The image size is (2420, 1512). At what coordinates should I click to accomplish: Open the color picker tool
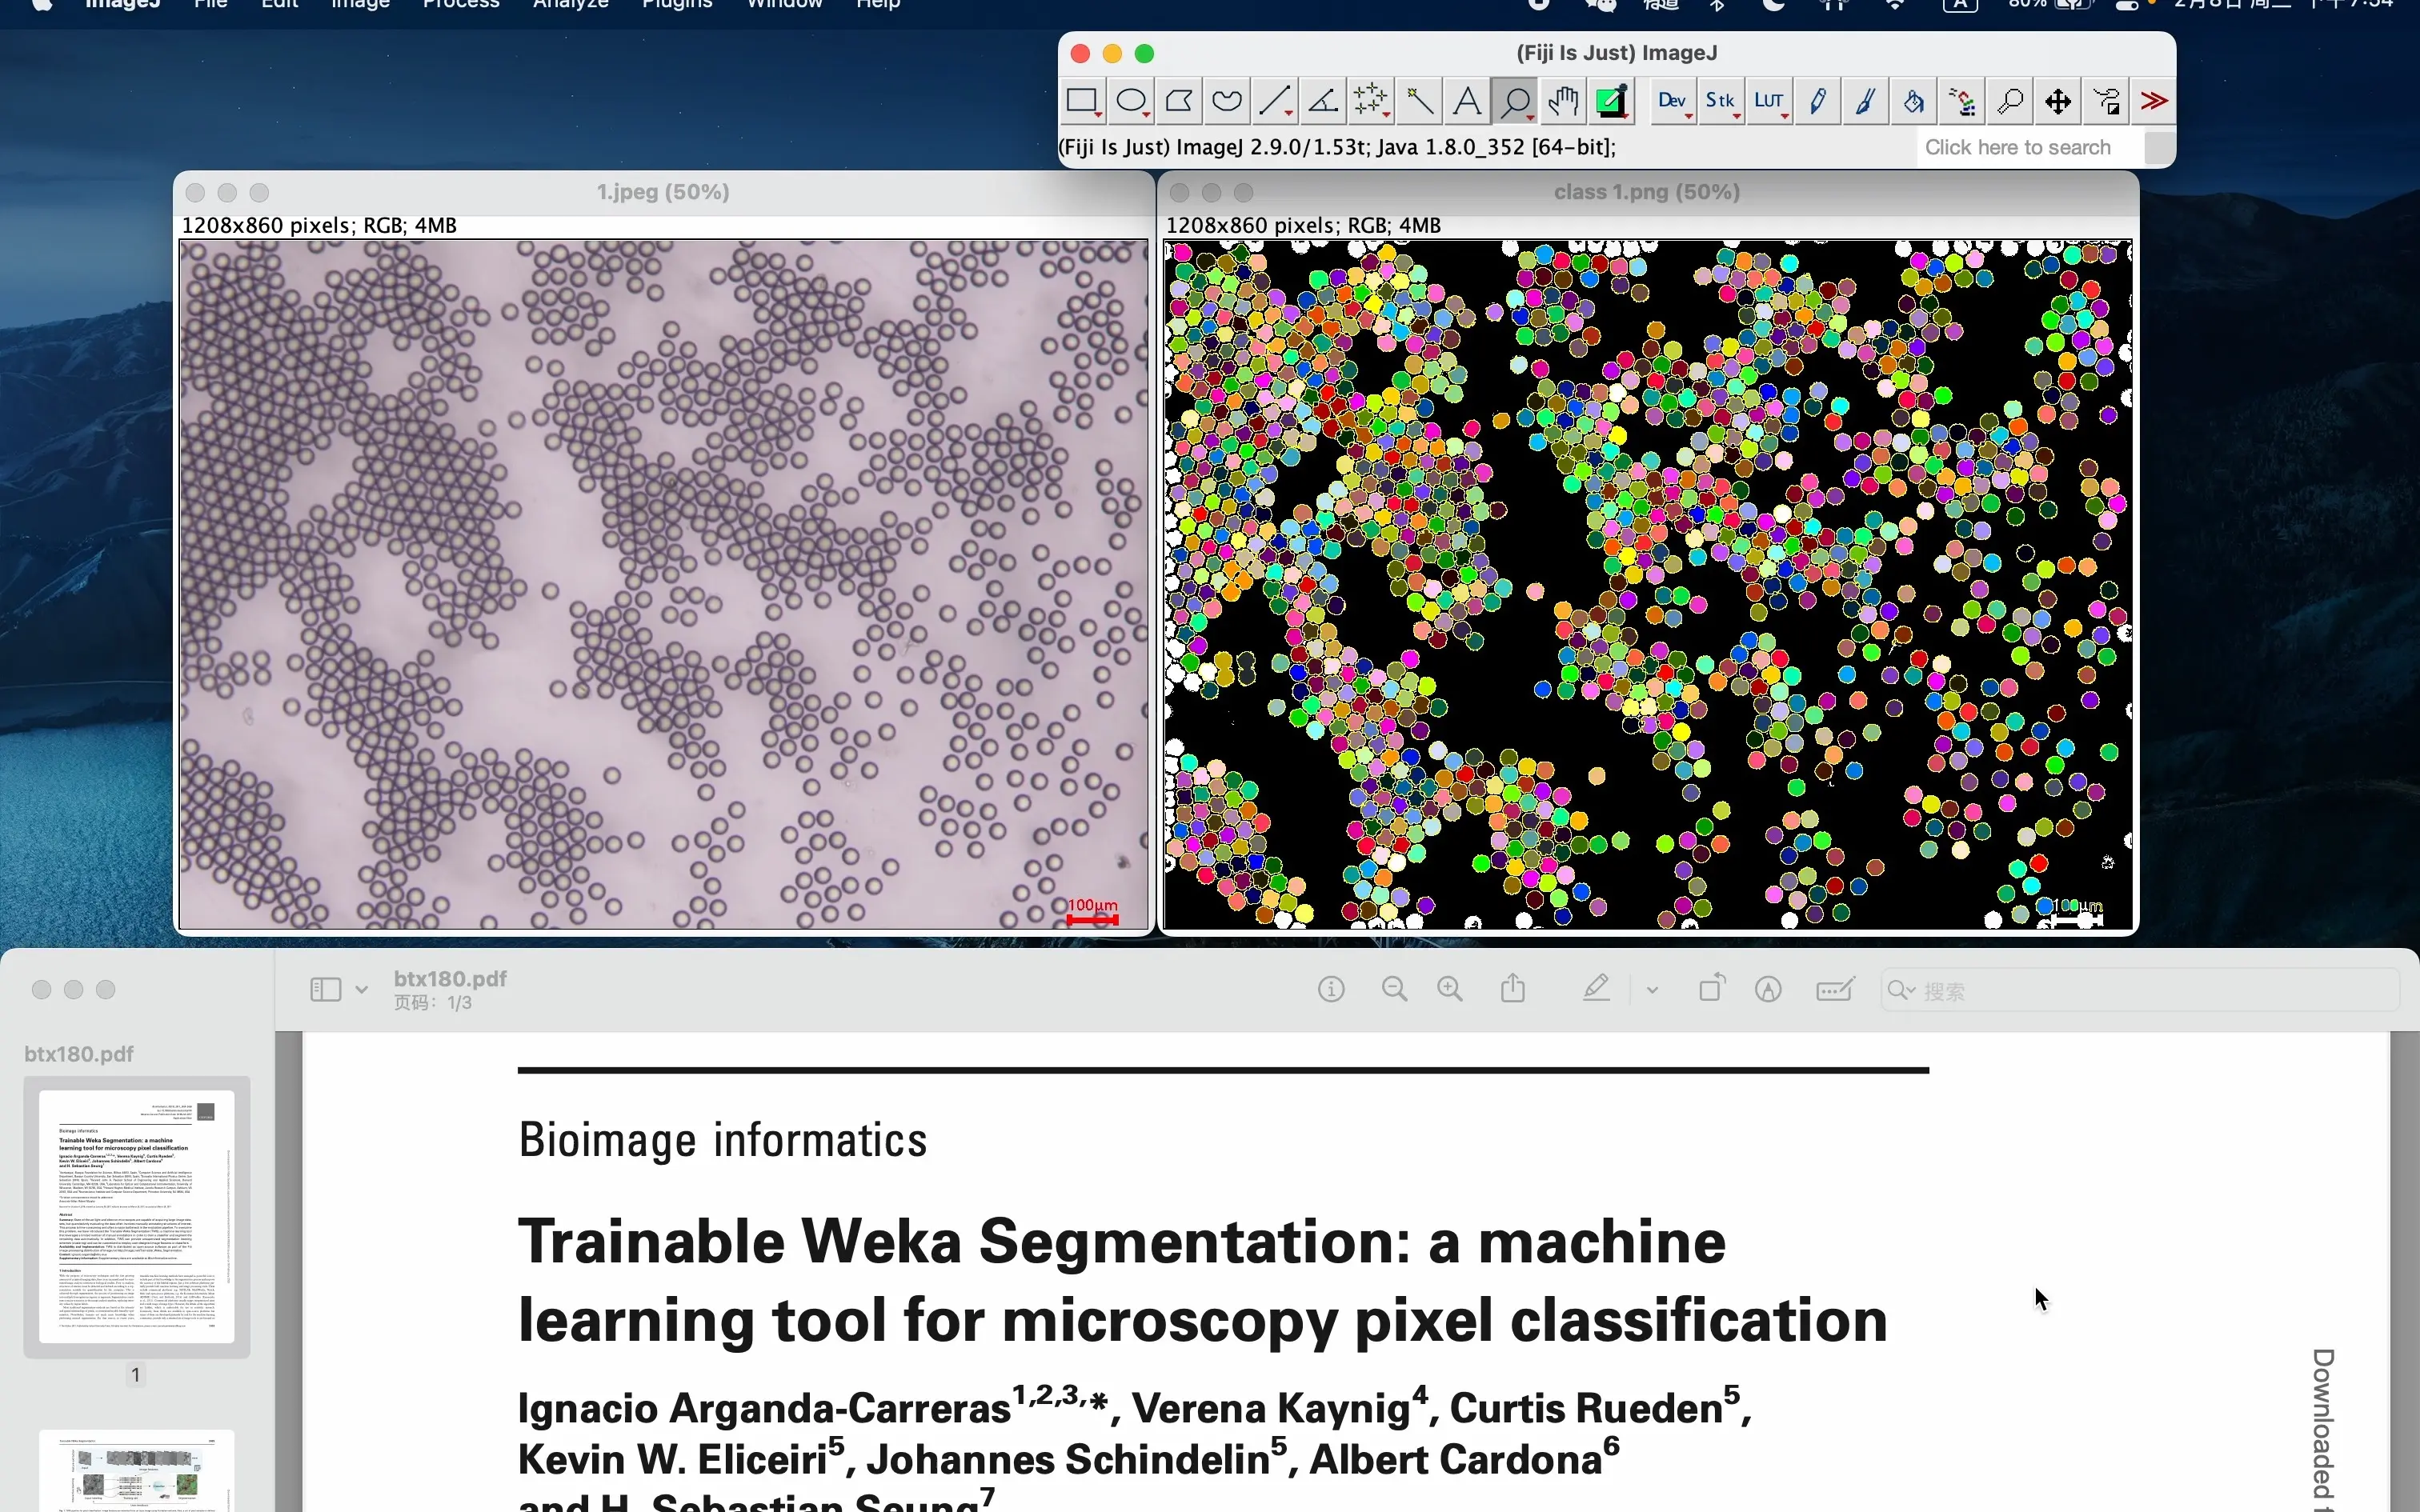tap(1610, 100)
